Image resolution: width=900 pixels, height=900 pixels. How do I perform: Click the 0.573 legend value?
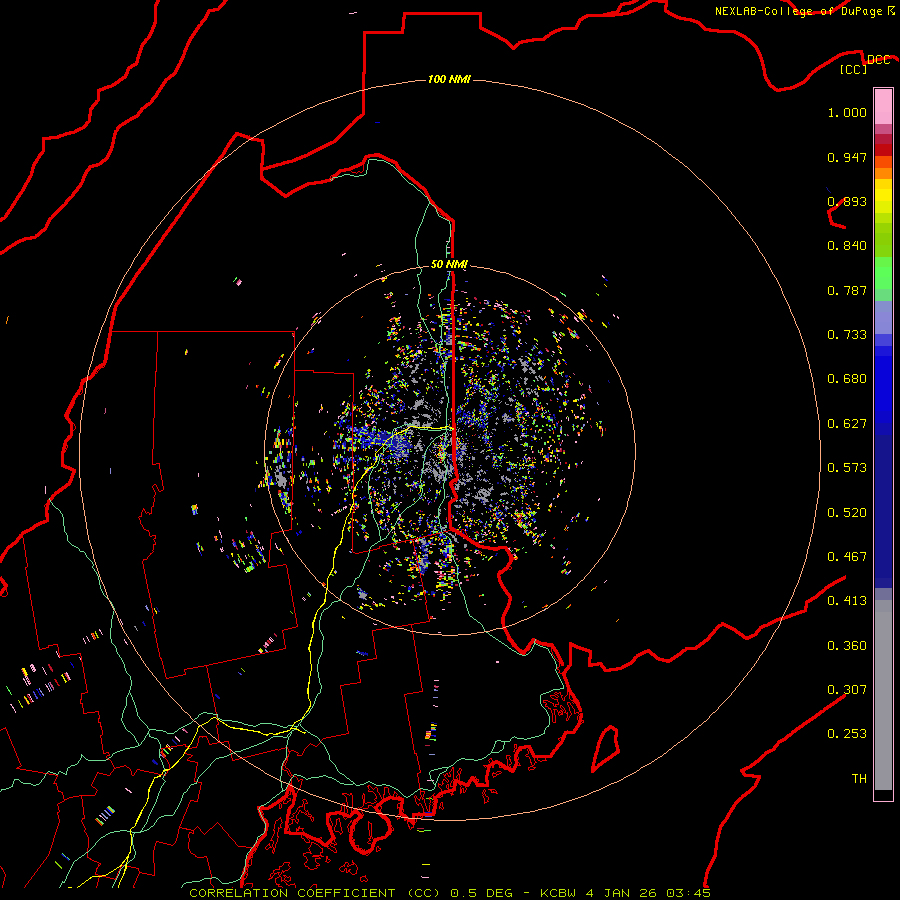coord(847,468)
